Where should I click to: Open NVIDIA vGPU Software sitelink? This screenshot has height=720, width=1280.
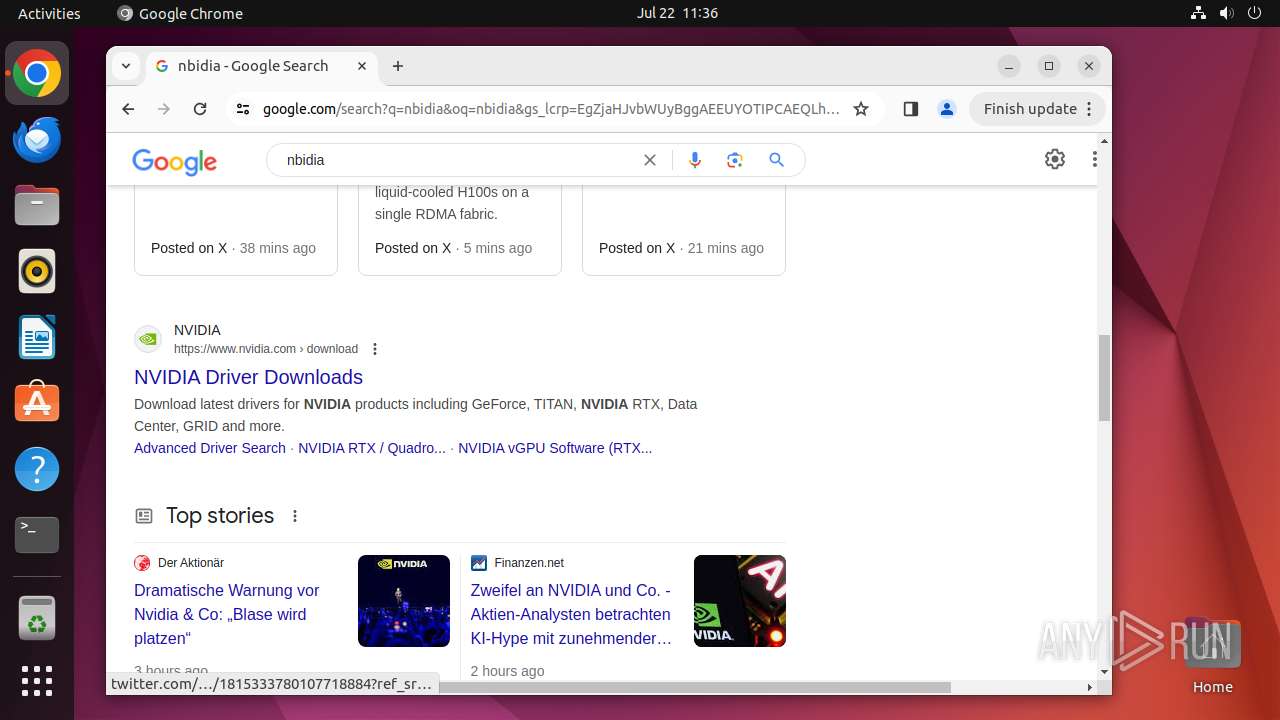[555, 448]
